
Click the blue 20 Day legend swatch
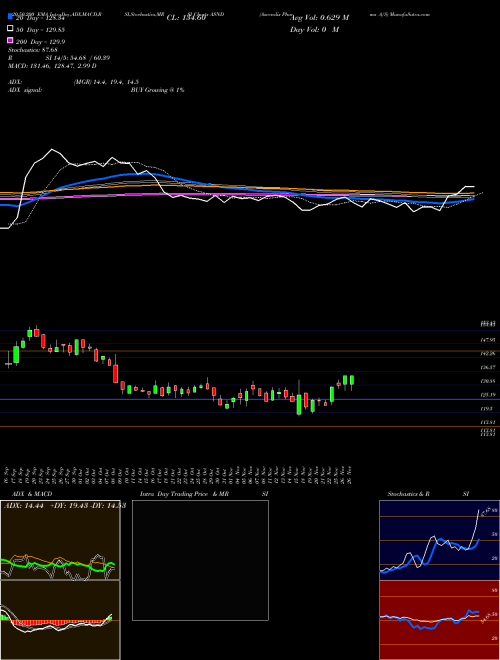[11, 16]
